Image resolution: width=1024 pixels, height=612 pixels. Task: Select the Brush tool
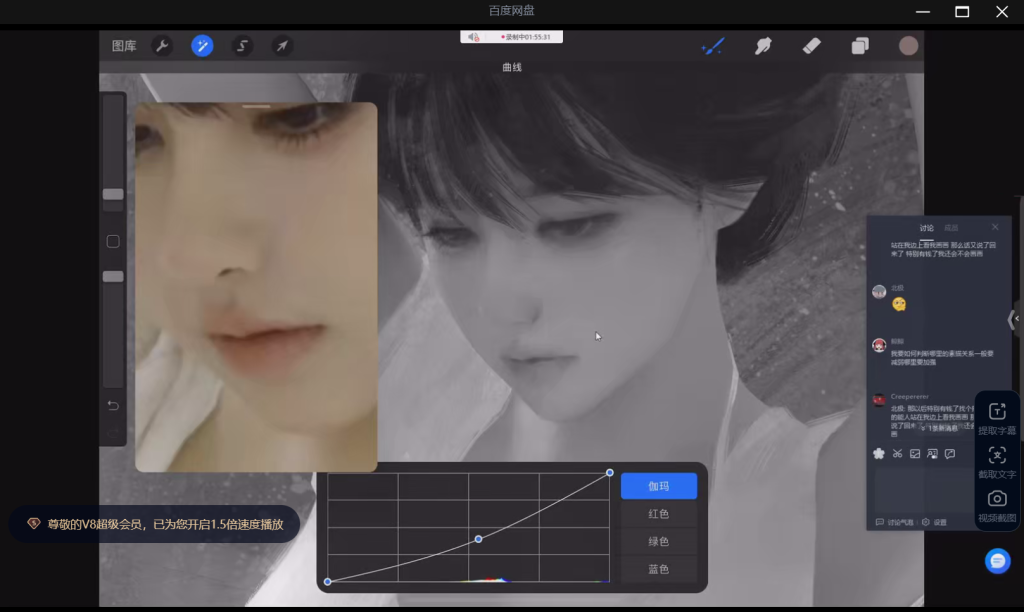click(x=713, y=46)
